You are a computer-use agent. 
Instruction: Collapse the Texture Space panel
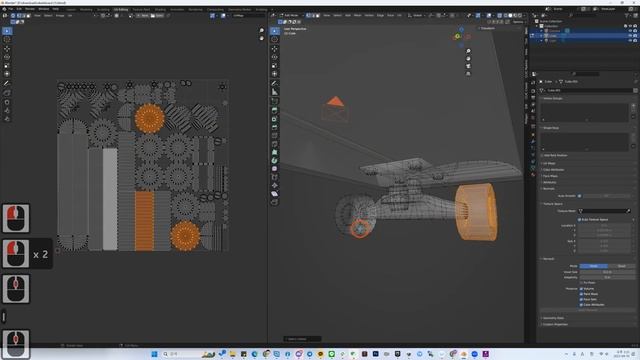coord(553,204)
